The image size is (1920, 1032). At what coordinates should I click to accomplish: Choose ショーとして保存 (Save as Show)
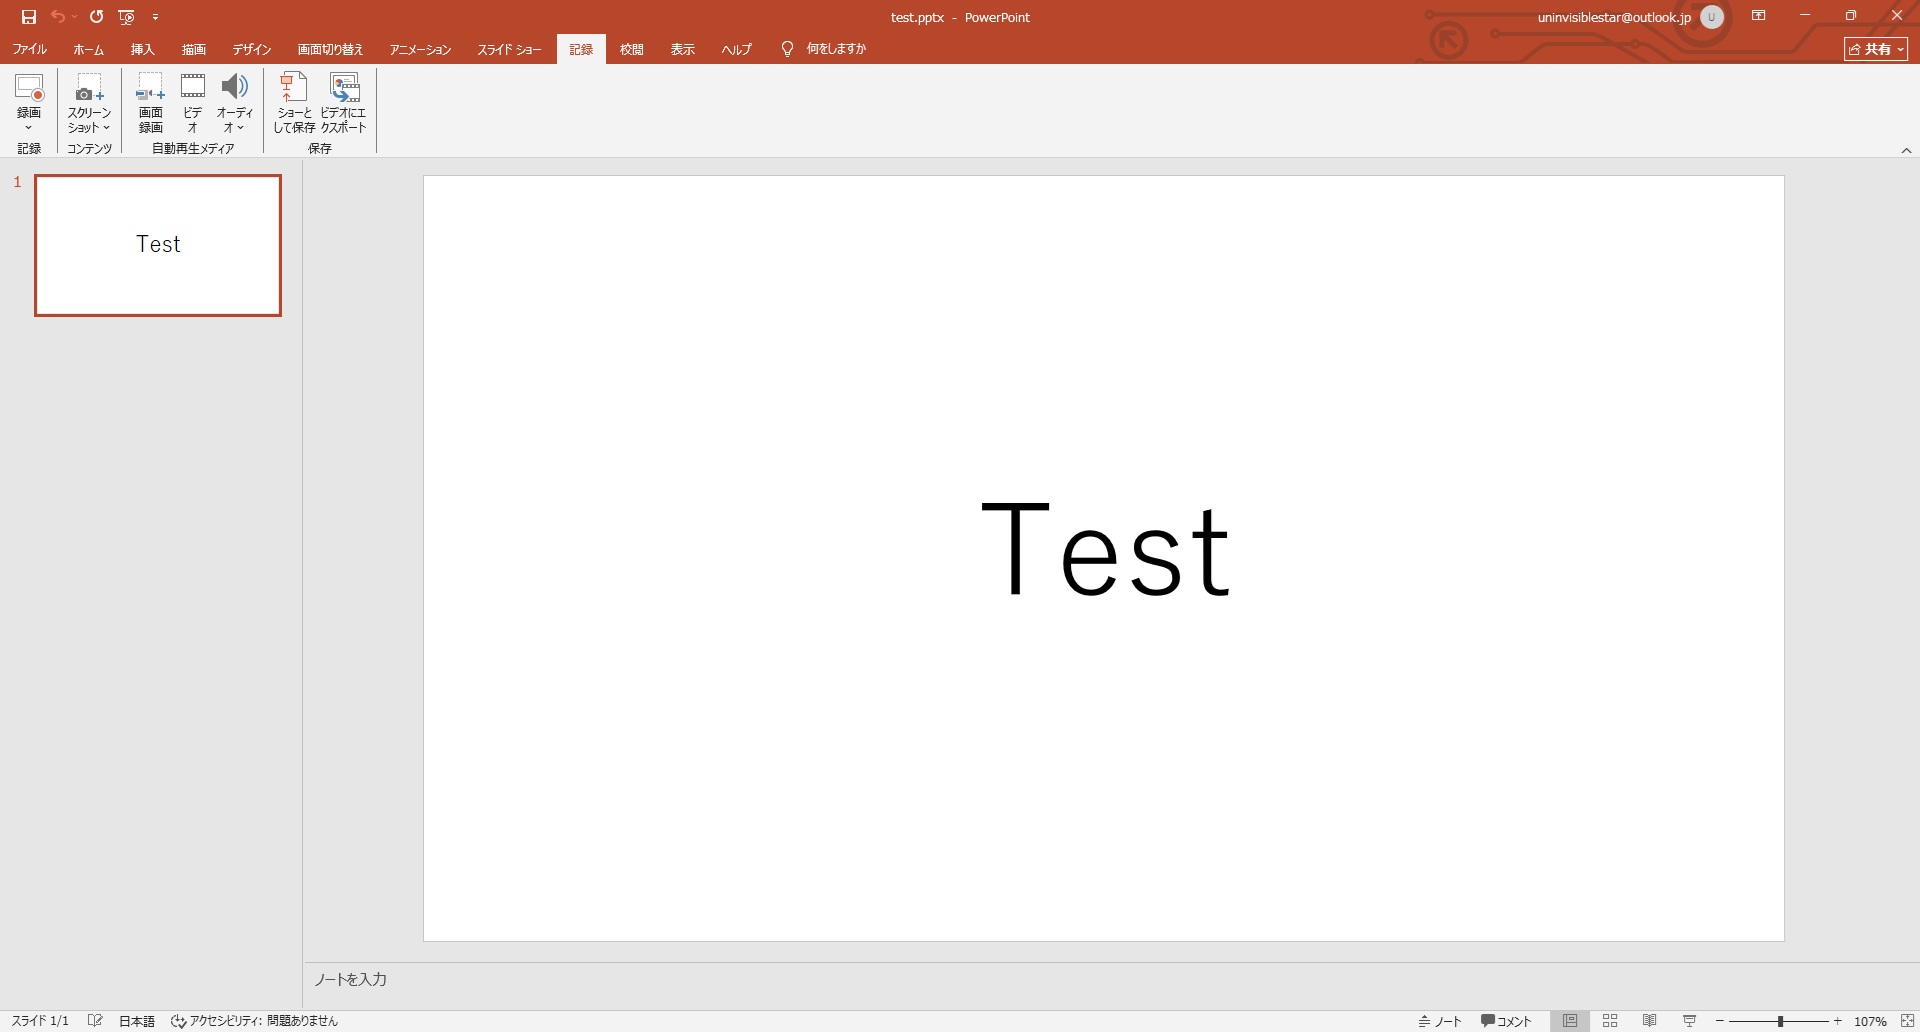coord(294,102)
